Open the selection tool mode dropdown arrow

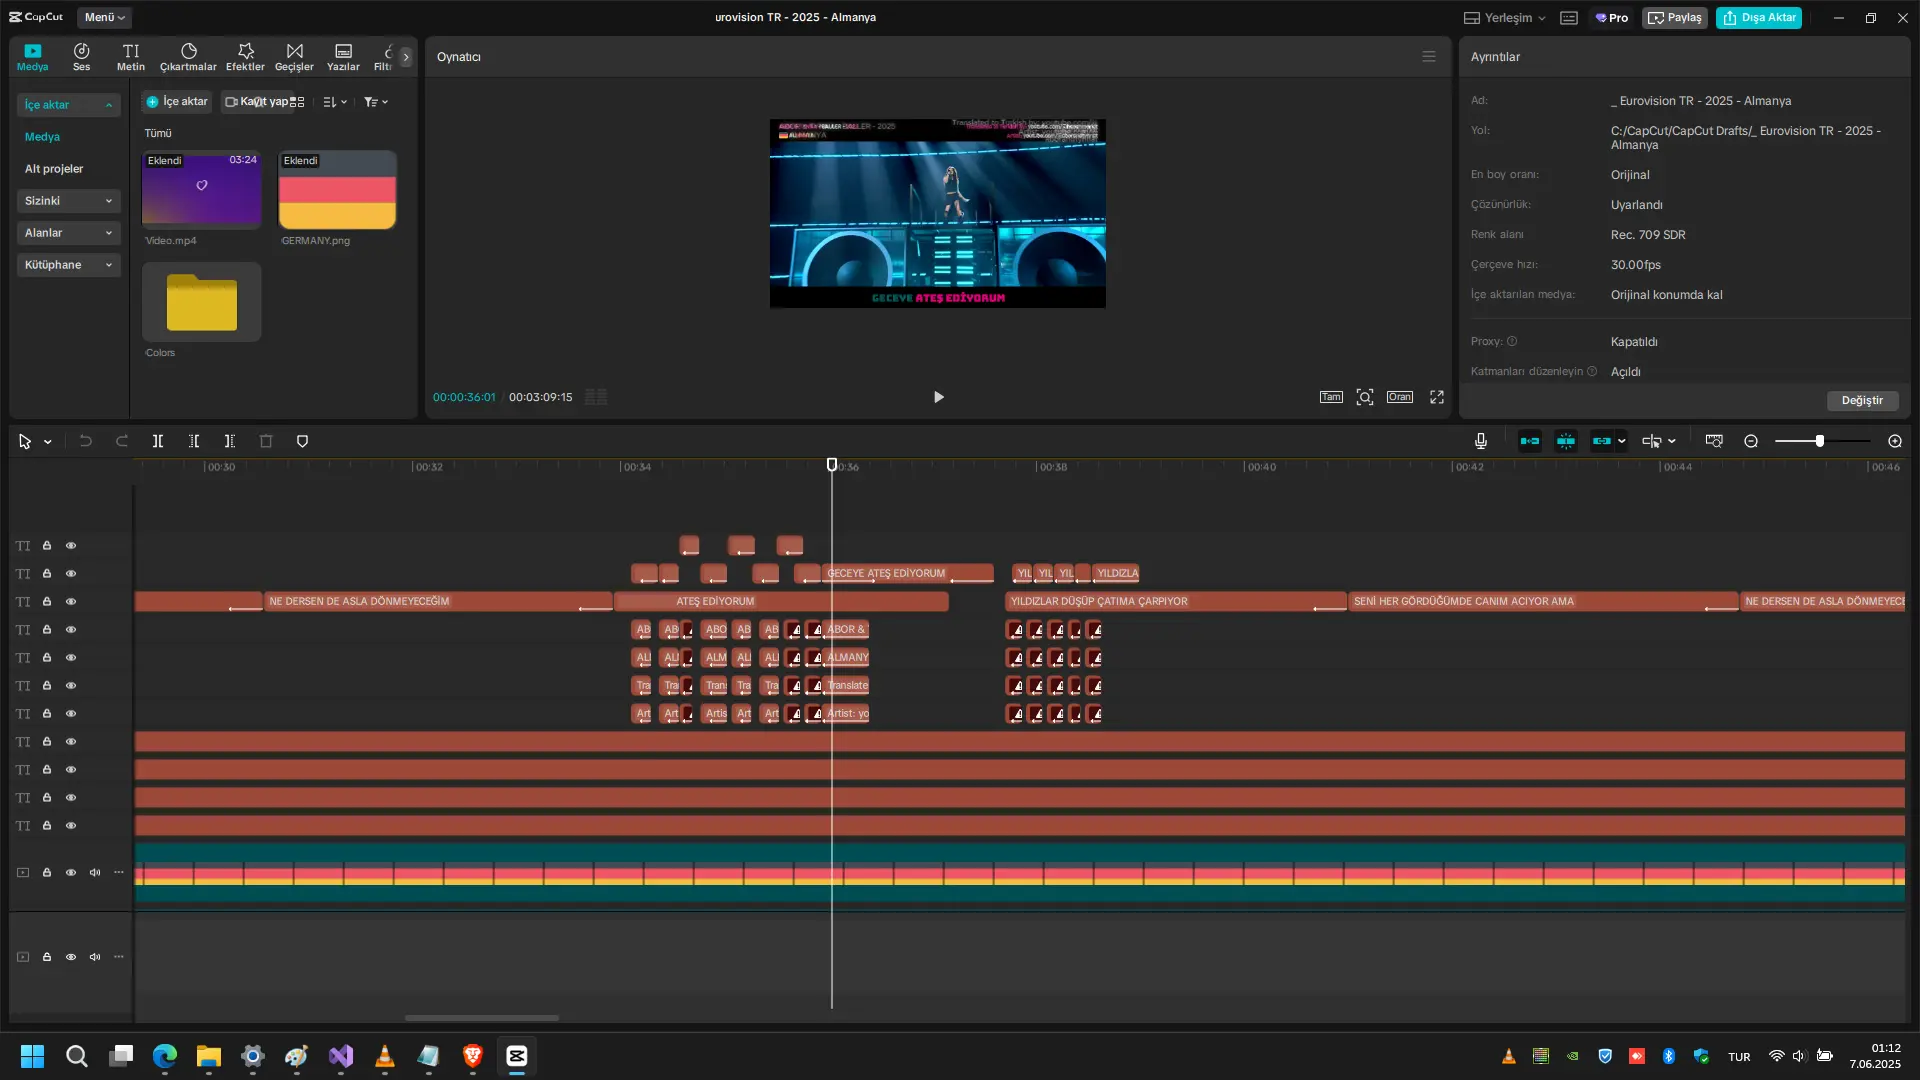pos(47,442)
